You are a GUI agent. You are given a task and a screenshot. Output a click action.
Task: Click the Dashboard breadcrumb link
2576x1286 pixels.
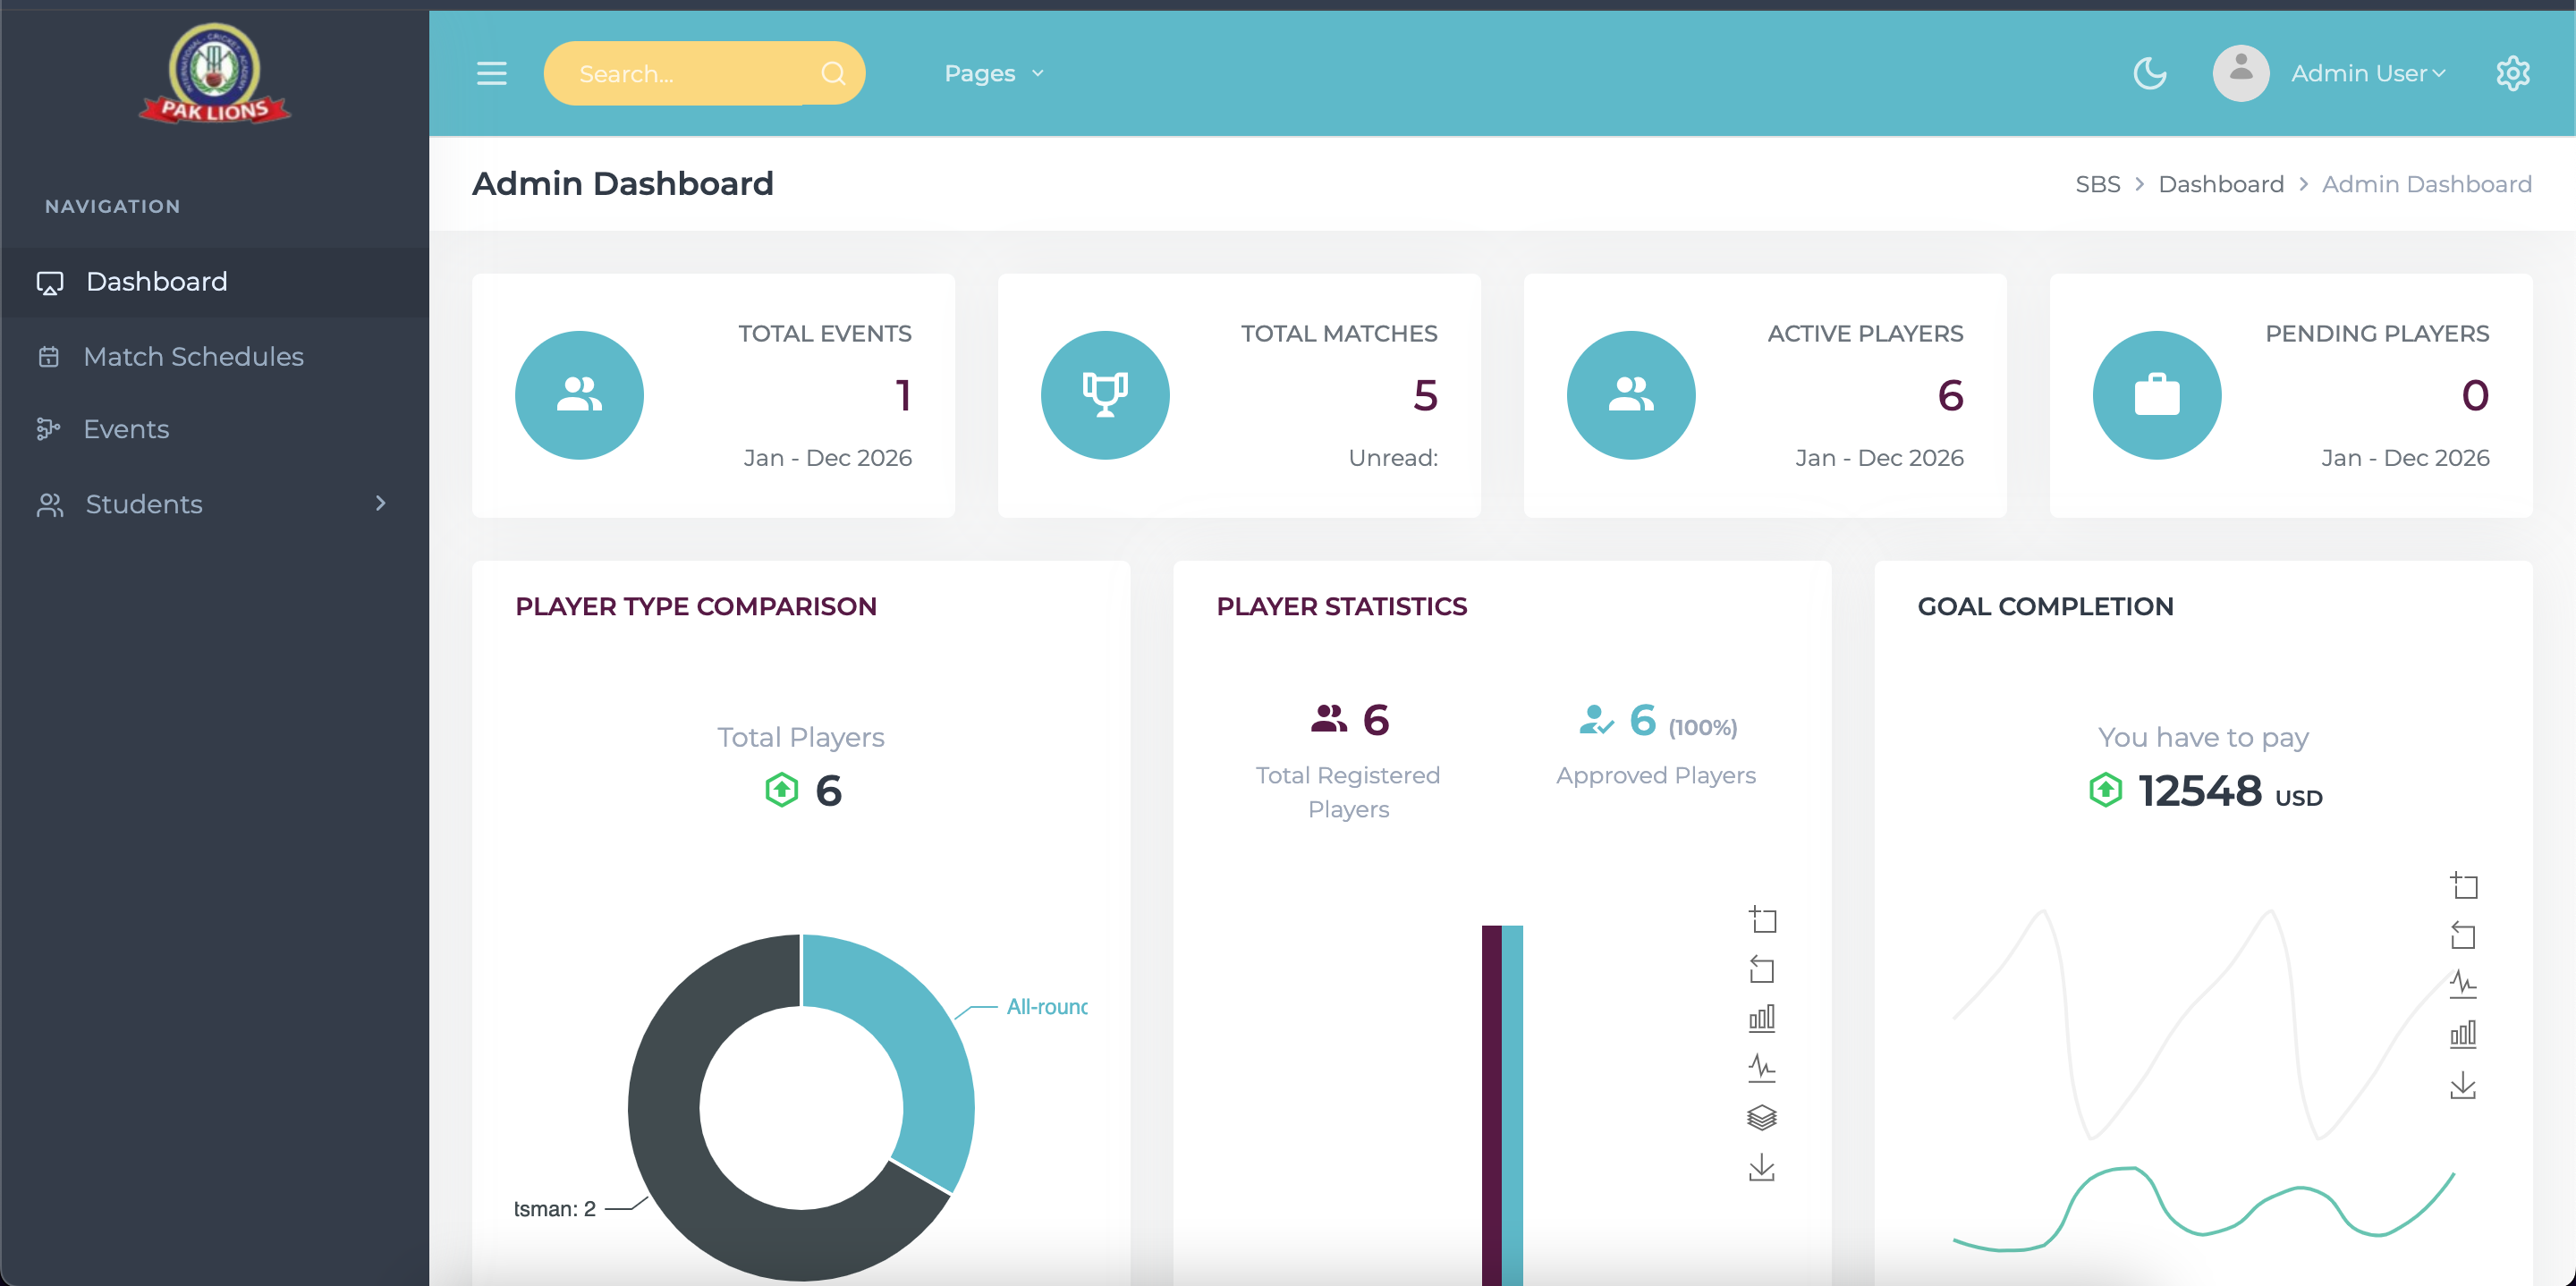pyautogui.click(x=2220, y=184)
